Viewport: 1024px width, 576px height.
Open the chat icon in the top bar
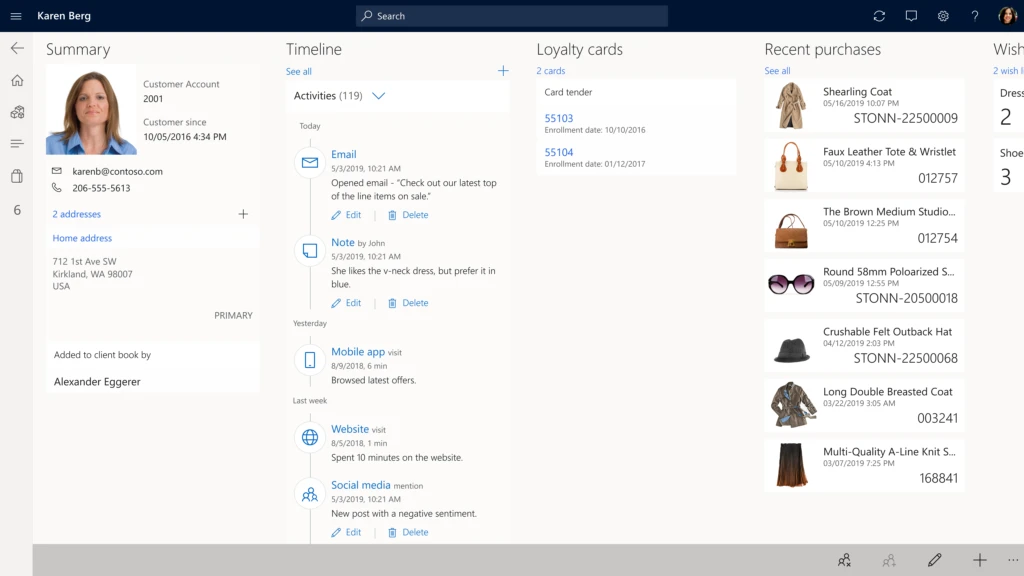click(x=911, y=16)
